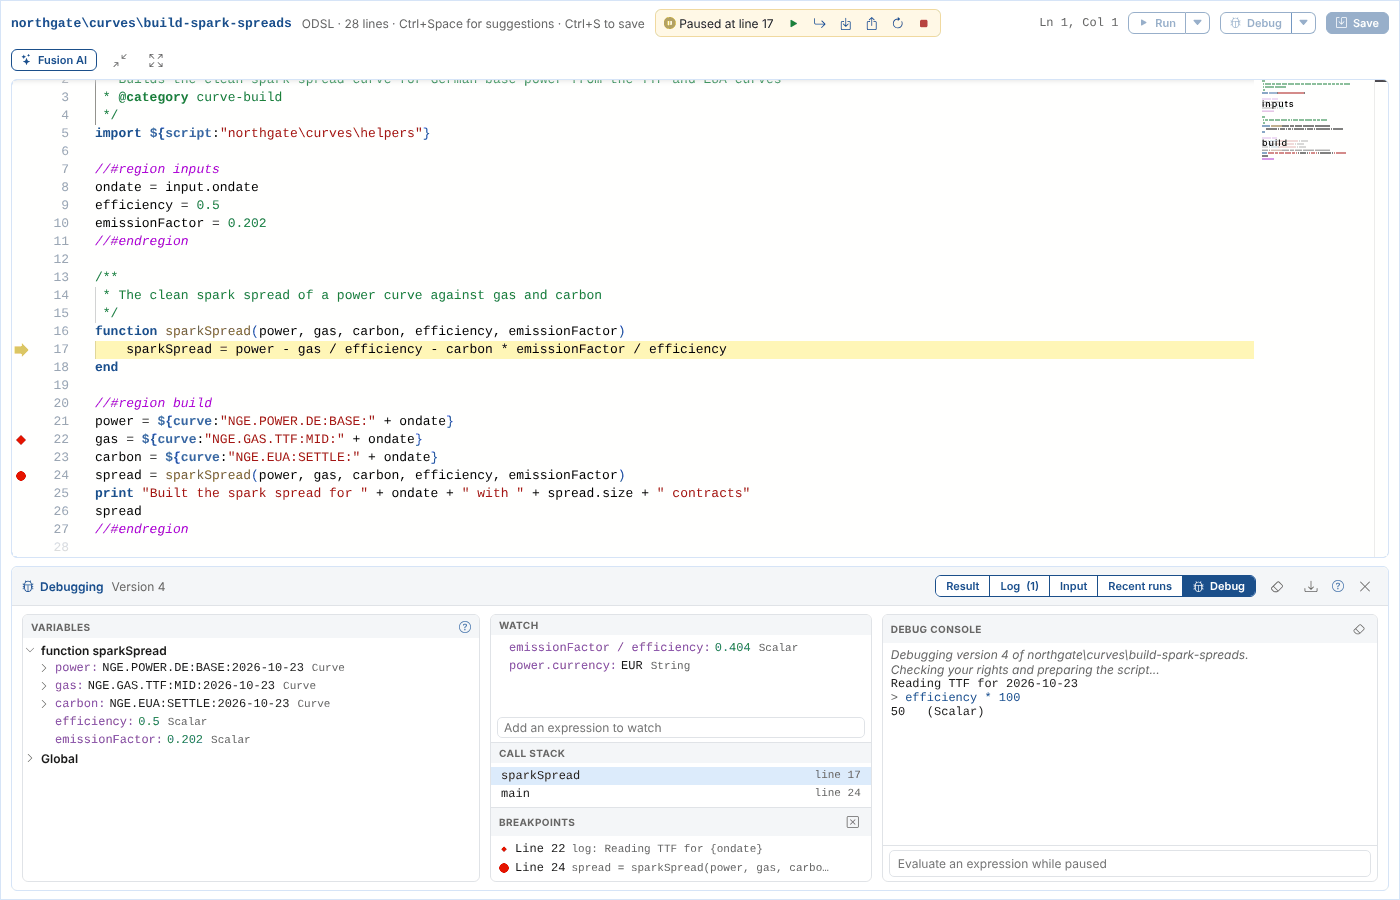
Task: Step into the function call
Action: (x=846, y=23)
